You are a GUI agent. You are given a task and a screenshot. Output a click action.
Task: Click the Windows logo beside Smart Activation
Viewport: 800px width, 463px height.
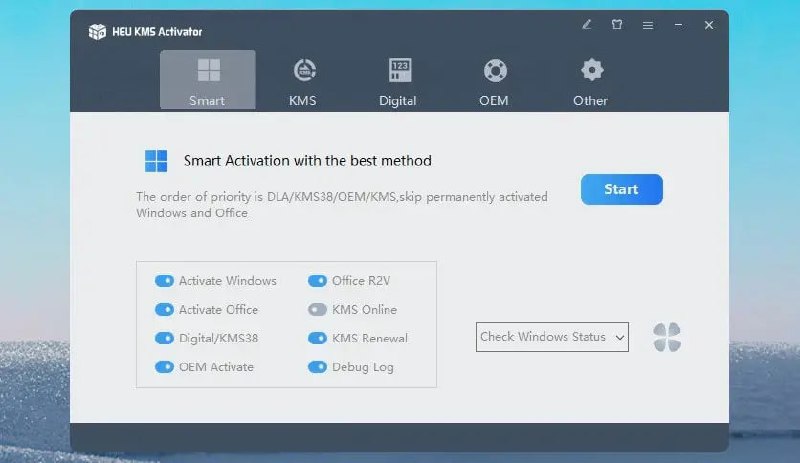pos(156,160)
